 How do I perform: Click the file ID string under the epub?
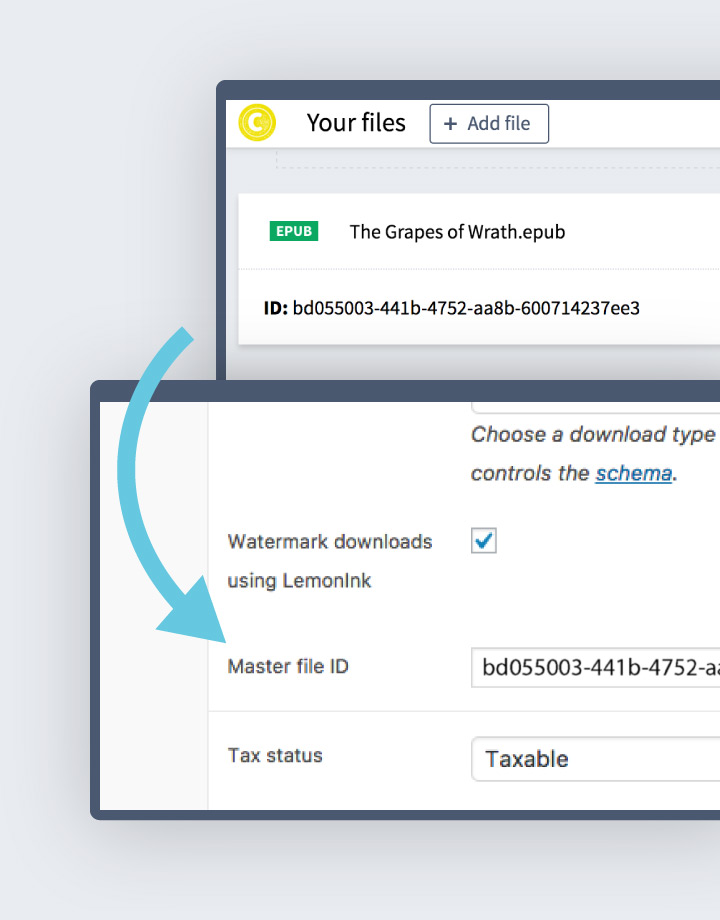[x=466, y=308]
